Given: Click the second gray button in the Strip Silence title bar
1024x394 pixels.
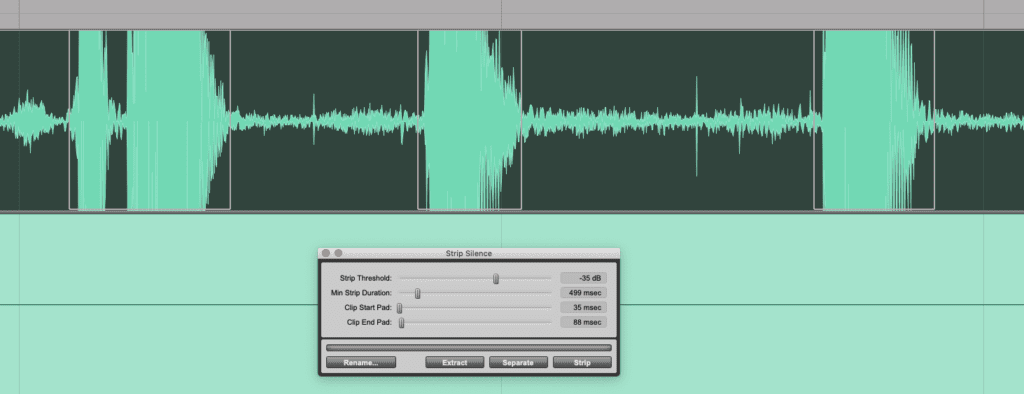Looking at the screenshot, I should (x=338, y=253).
